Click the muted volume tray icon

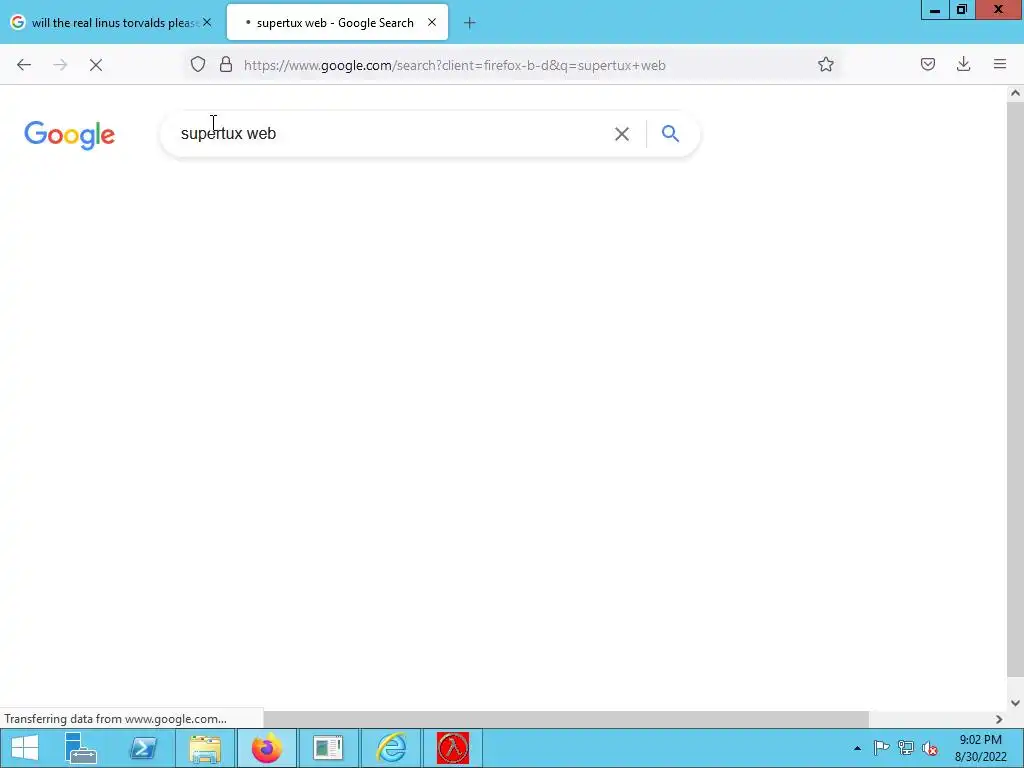(930, 748)
